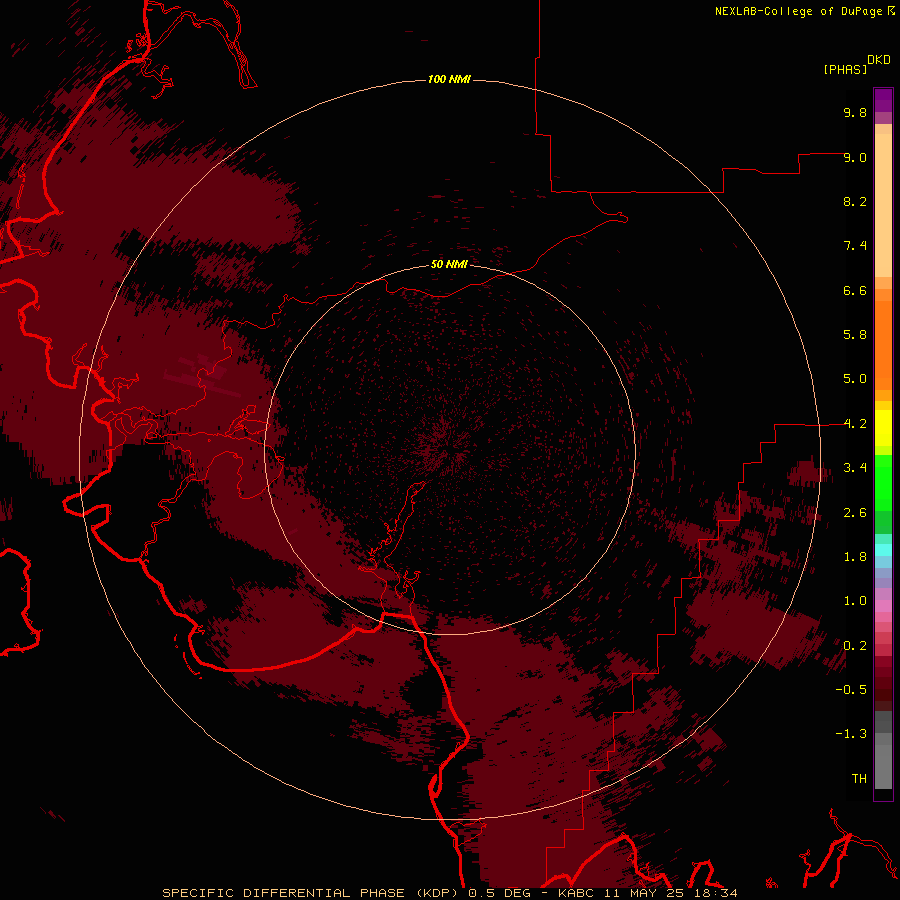900x900 pixels.
Task: Click the bright green color scale segment
Action: click(x=883, y=483)
